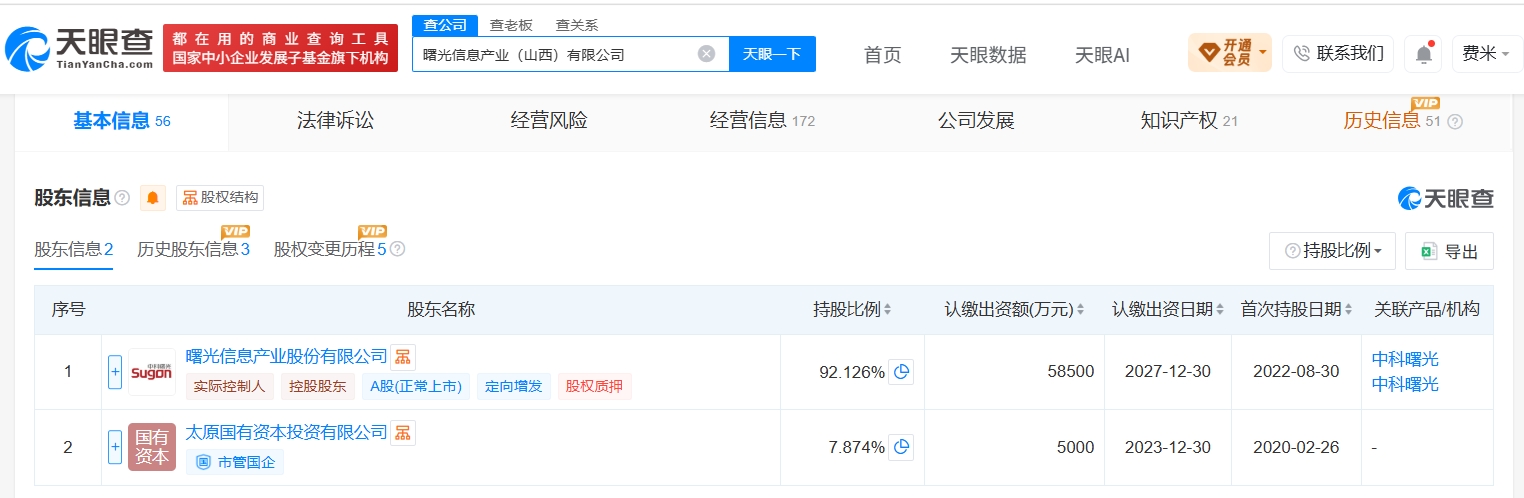Open the 持股比例 dropdown filter
Screen dimensions: 1524x498
click(1332, 251)
